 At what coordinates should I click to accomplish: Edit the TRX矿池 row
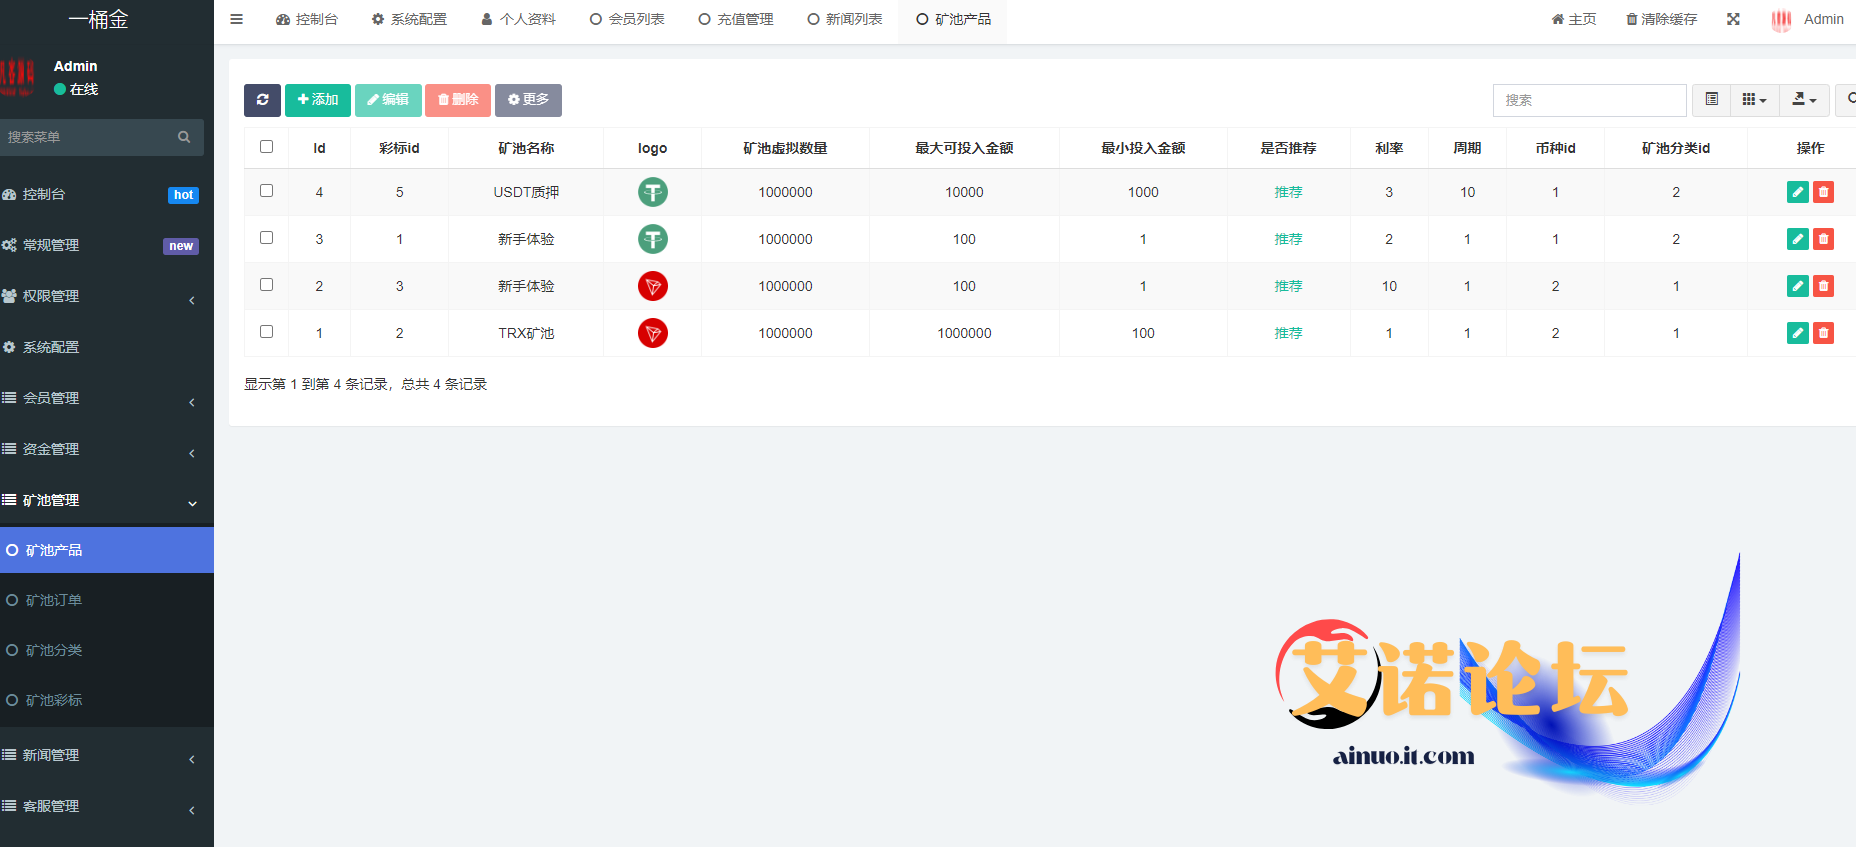pos(1798,333)
